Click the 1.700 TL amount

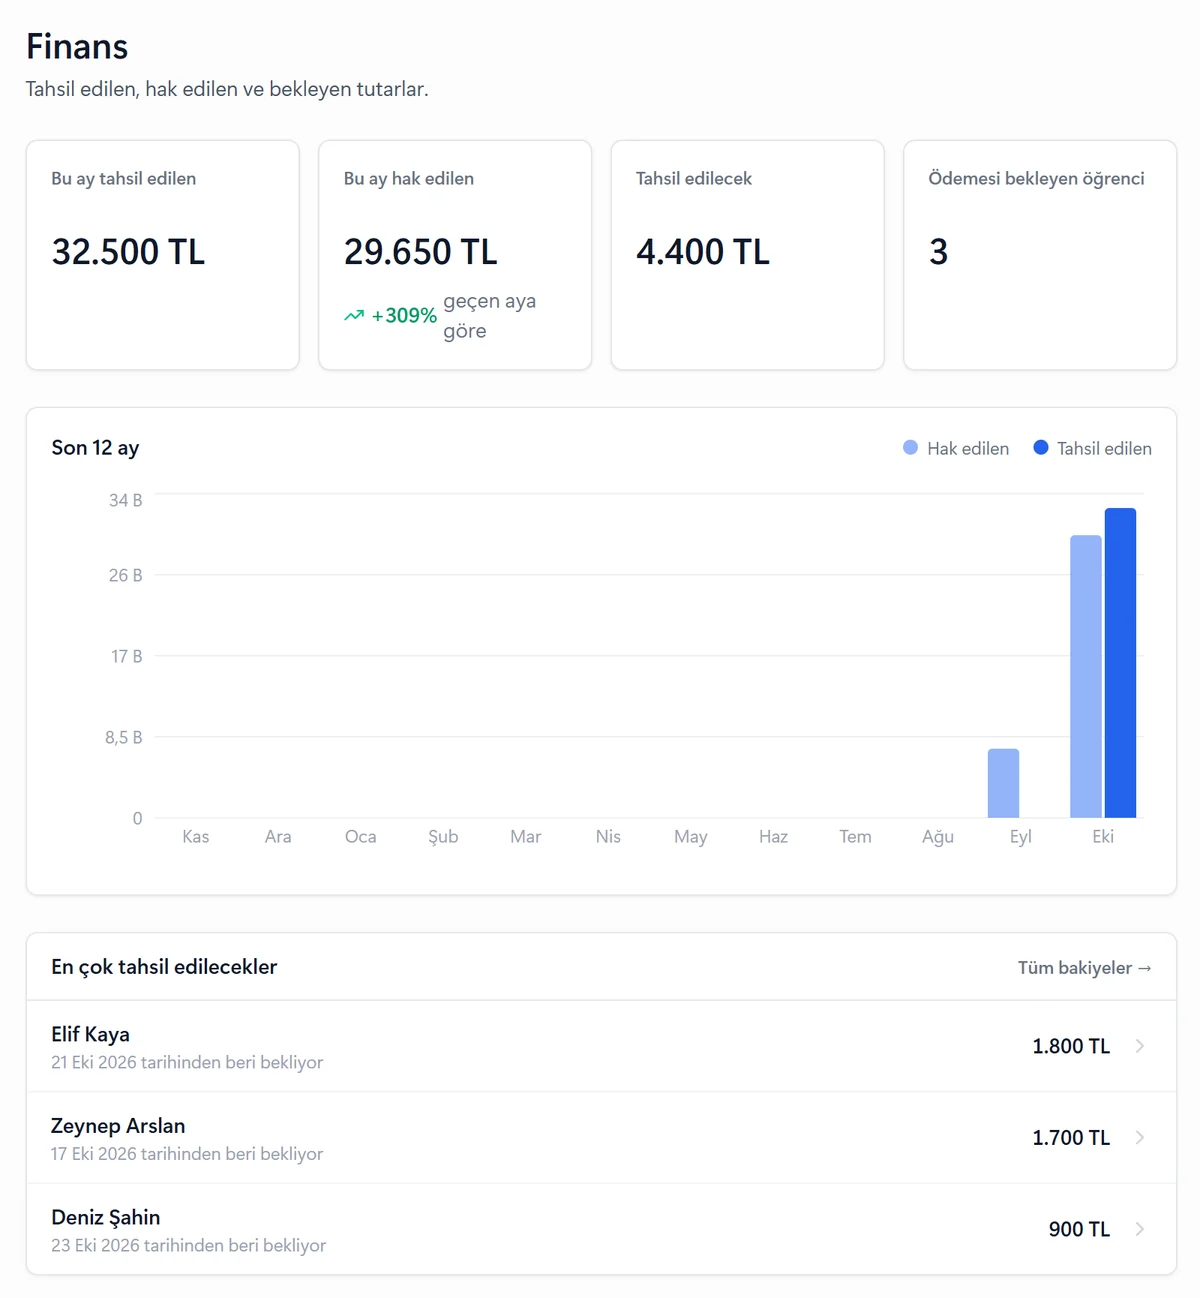point(1071,1138)
